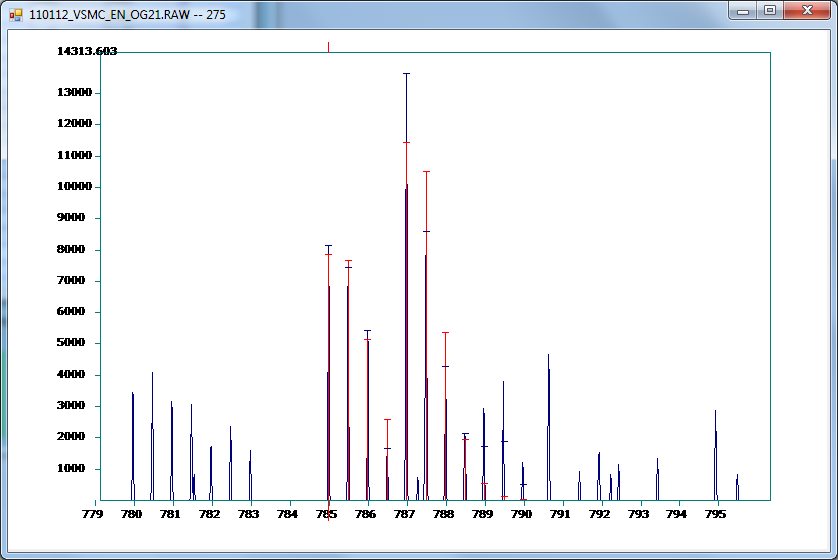Click the 14313.603 maximum intensity label
This screenshot has height=560, width=838.
click(87, 51)
